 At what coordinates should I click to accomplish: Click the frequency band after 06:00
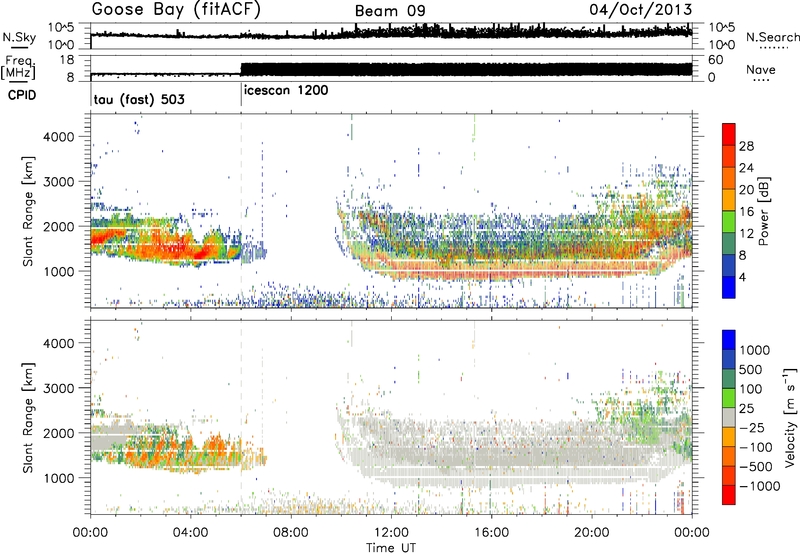466,69
